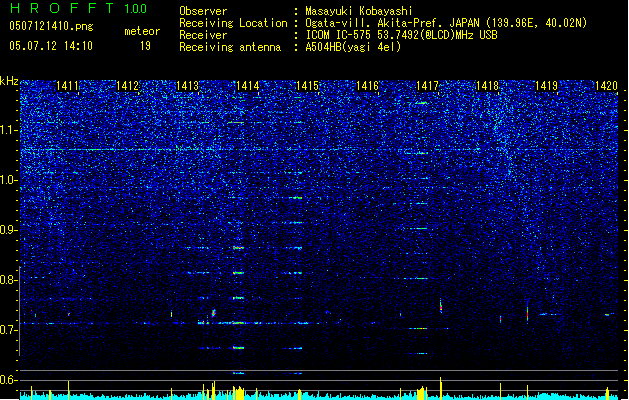Click the HROFFT 1.0.0 title

point(79,8)
